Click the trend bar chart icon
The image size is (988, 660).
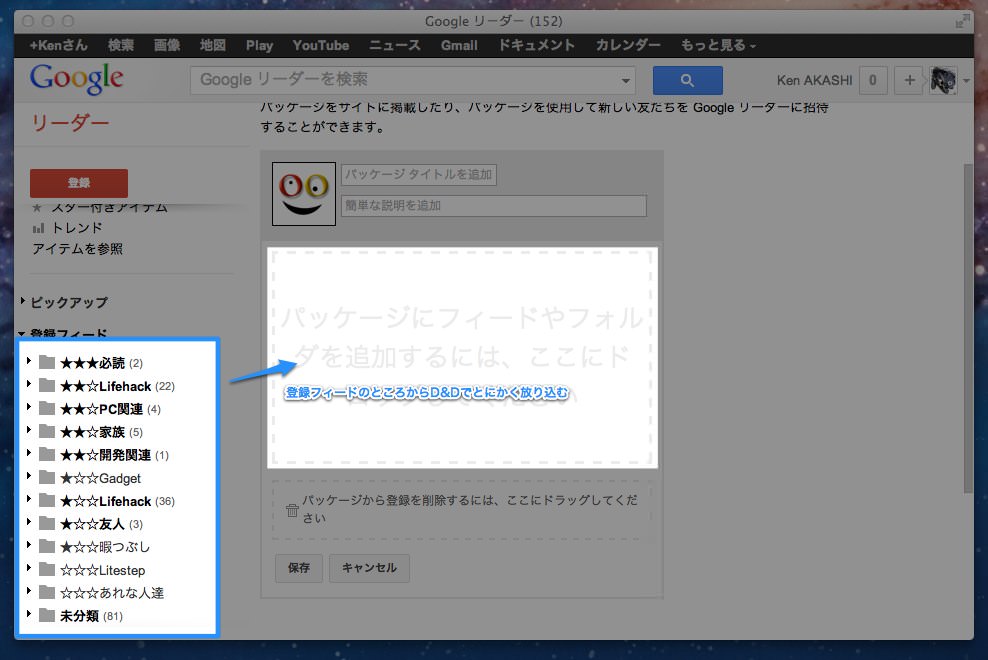38,228
